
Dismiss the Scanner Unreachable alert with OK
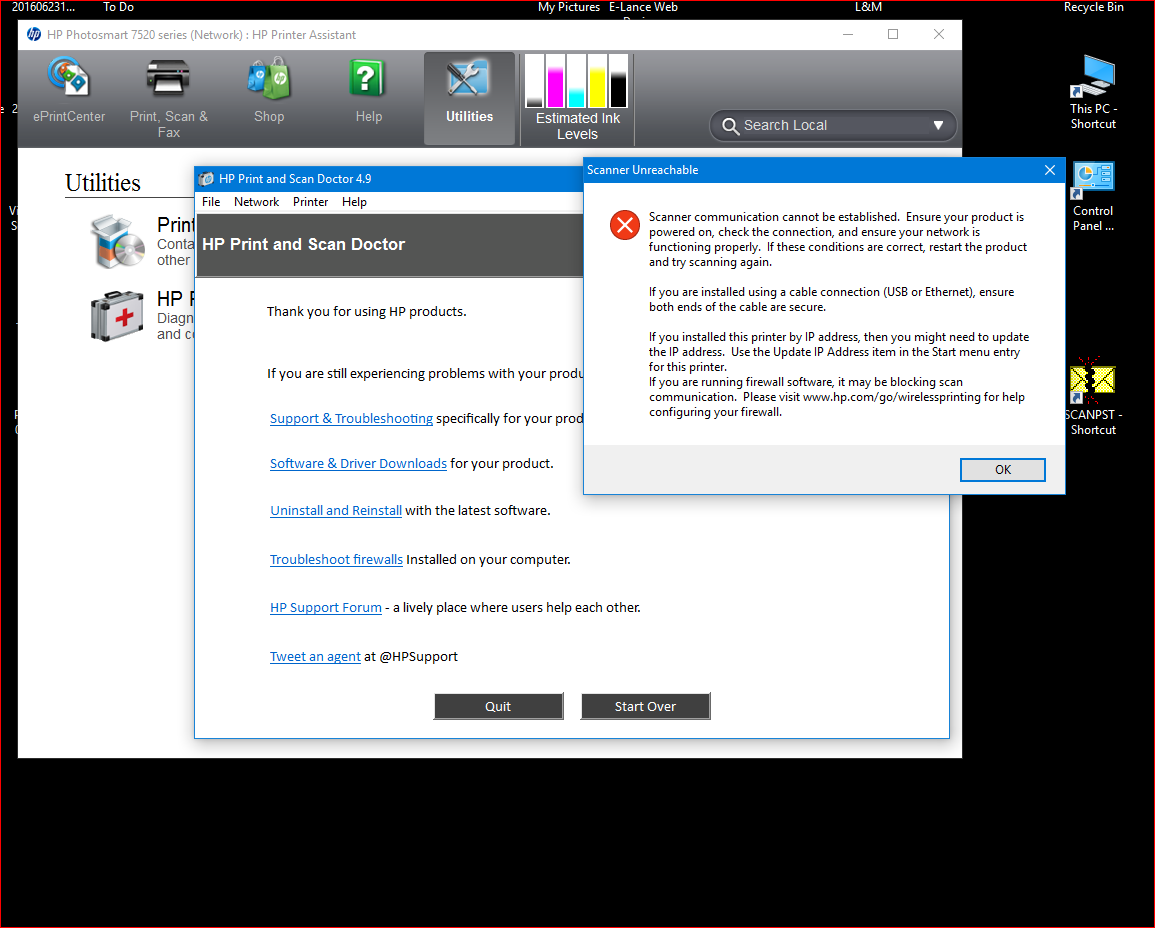click(1002, 469)
